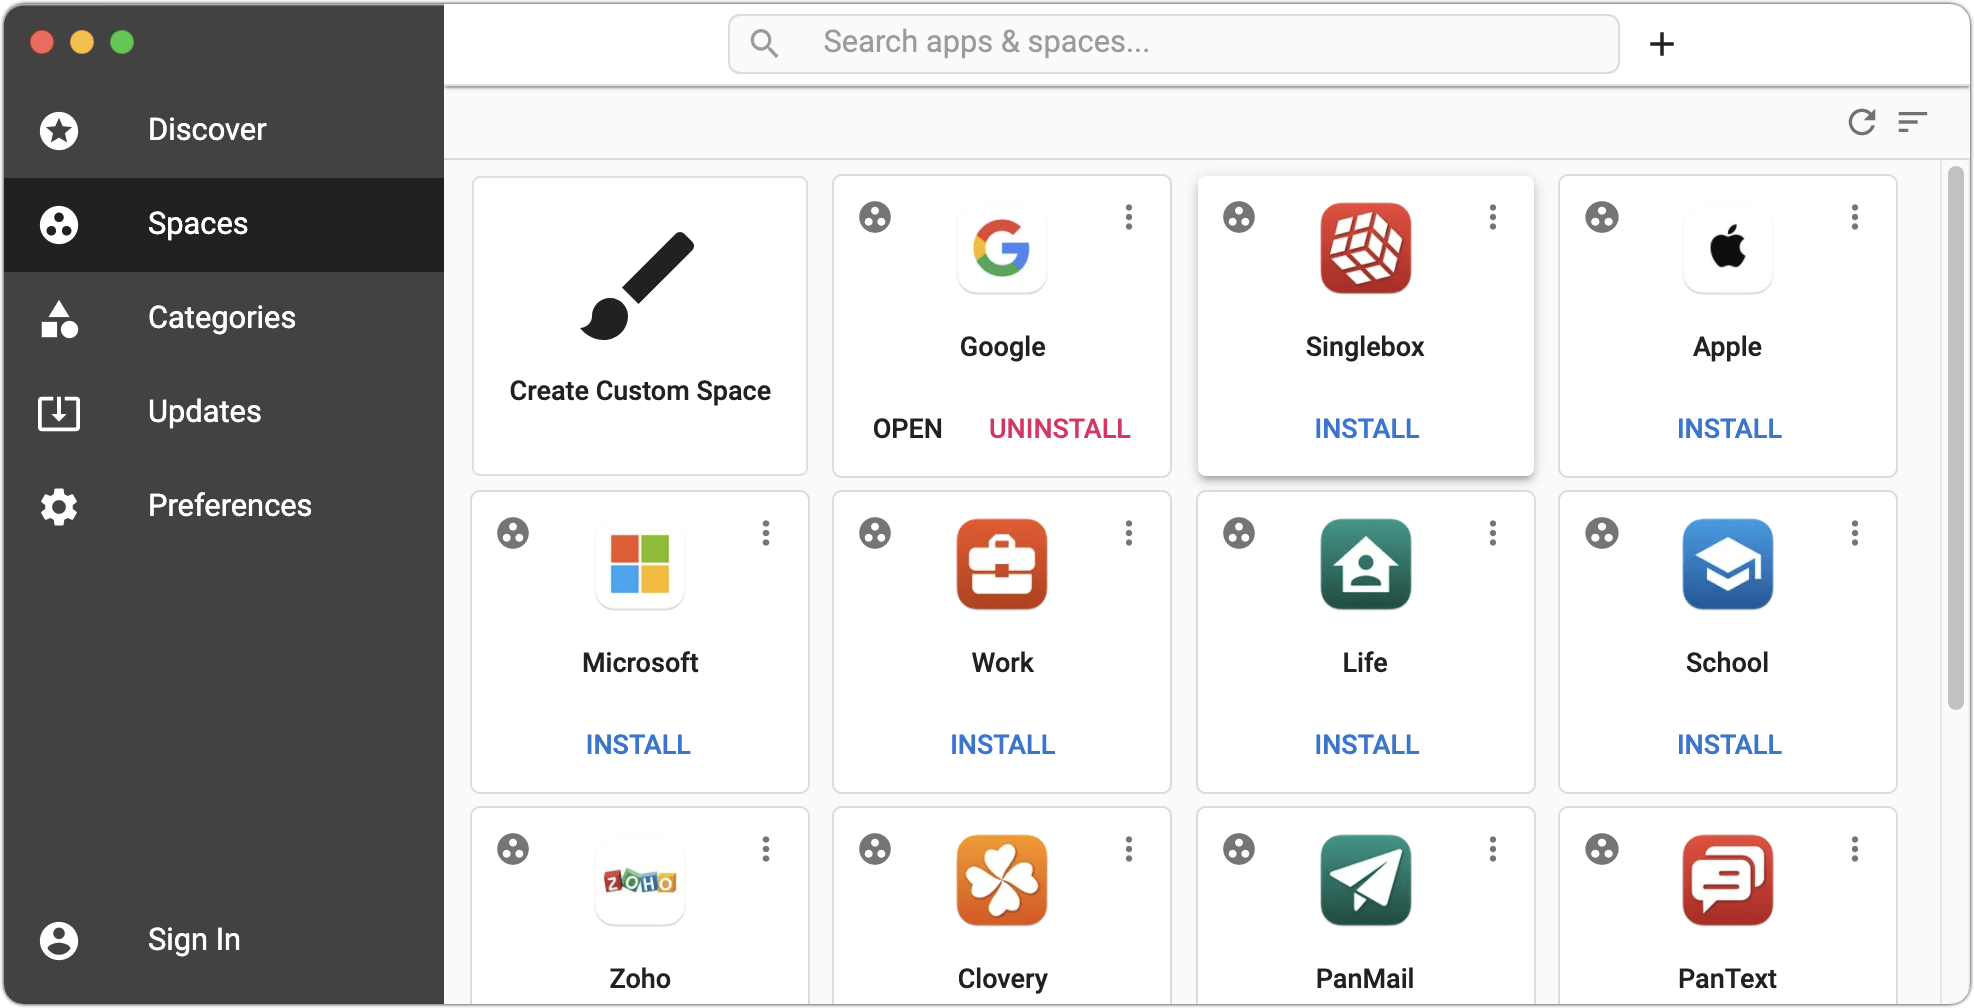Open the sort options icon
Image resolution: width=1974 pixels, height=1008 pixels.
(1913, 122)
